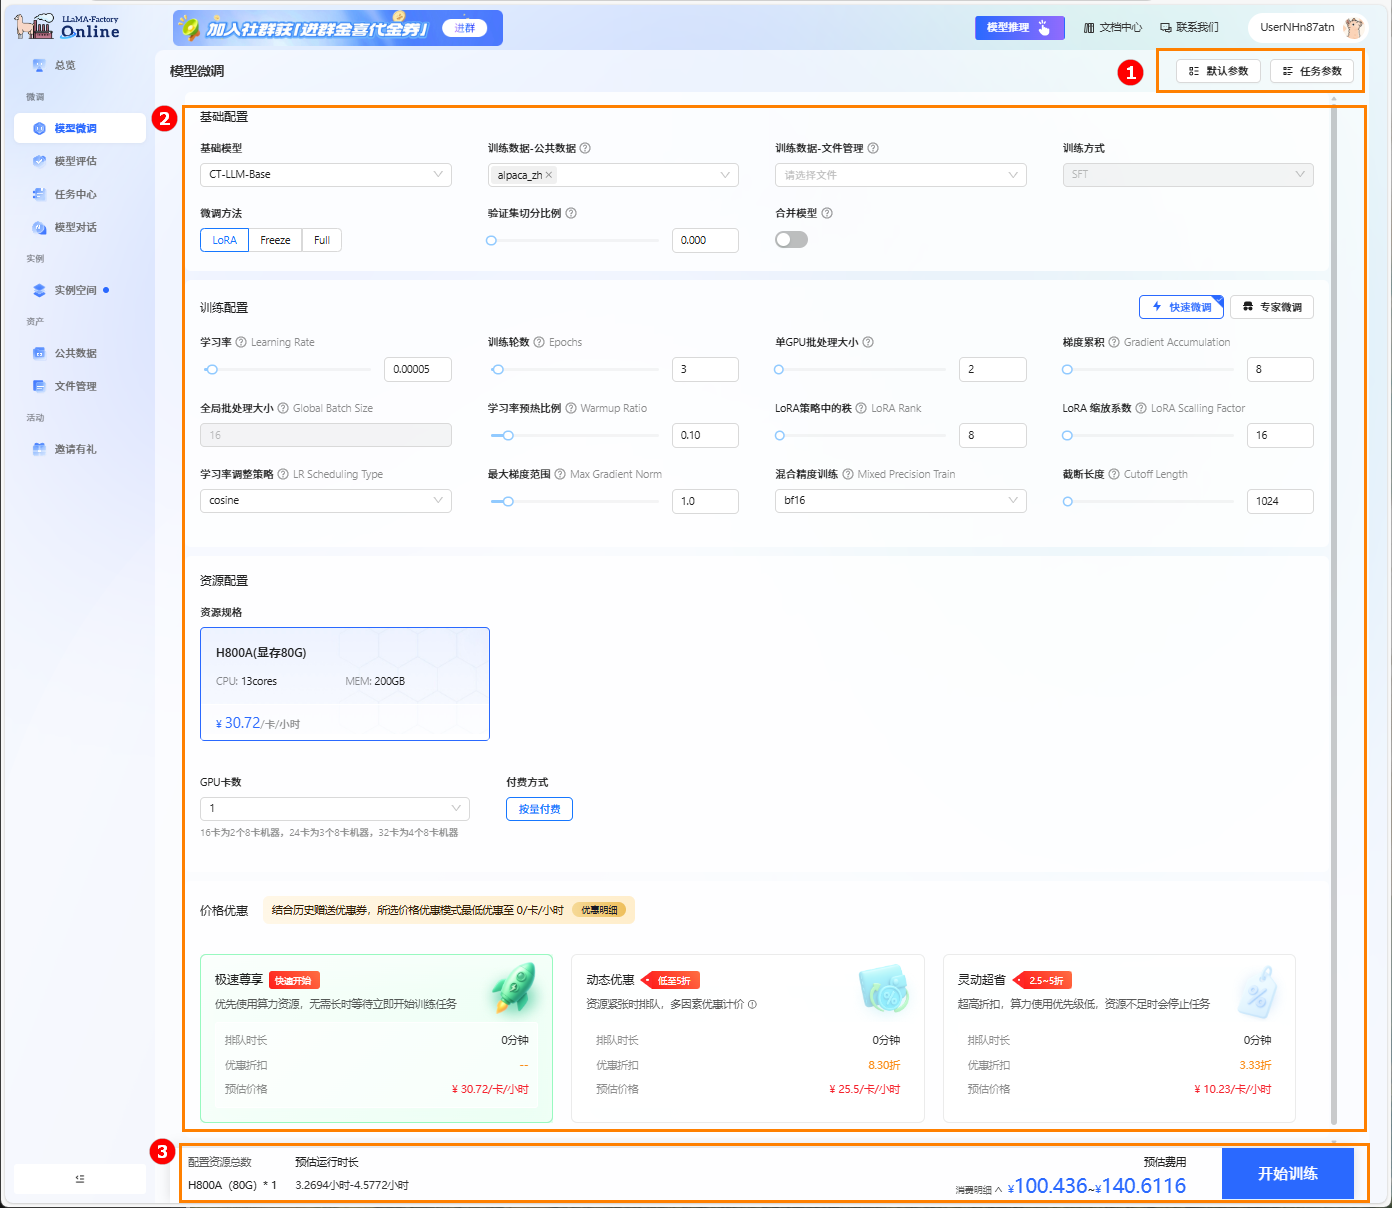Click the 开始训练 button
The height and width of the screenshot is (1208, 1392).
point(1287,1174)
